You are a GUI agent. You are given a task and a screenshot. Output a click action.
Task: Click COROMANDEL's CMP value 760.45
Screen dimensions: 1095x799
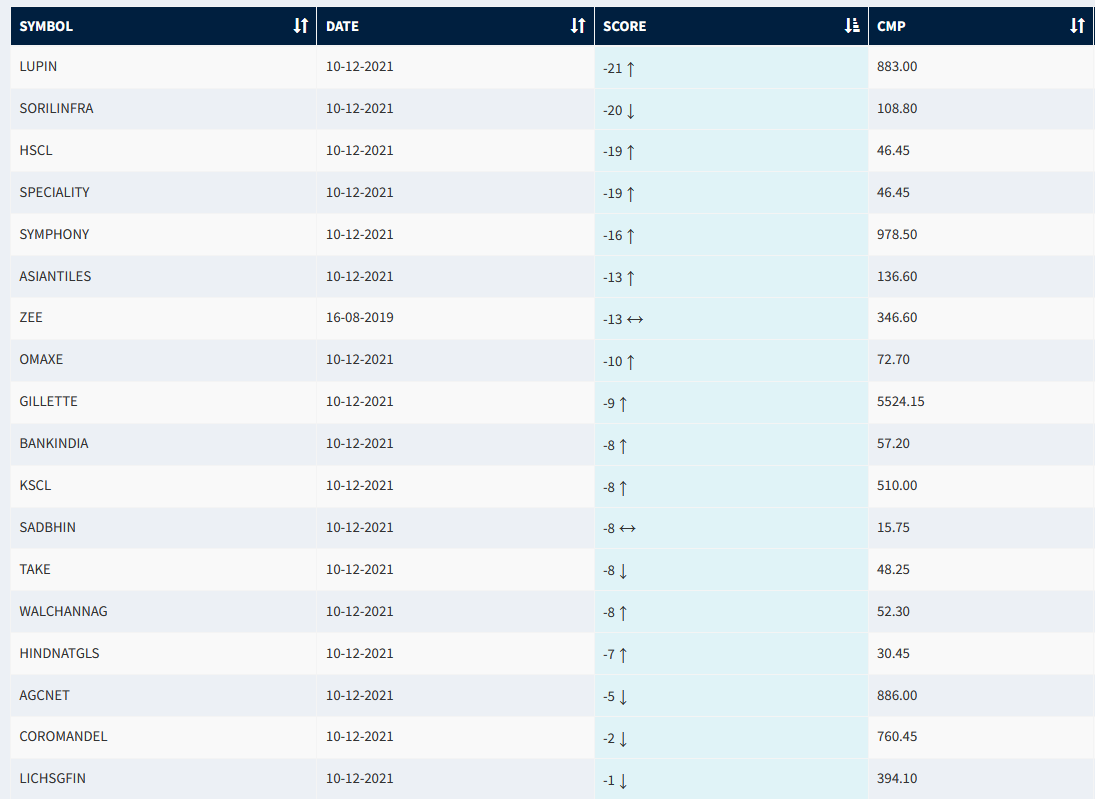tap(897, 737)
